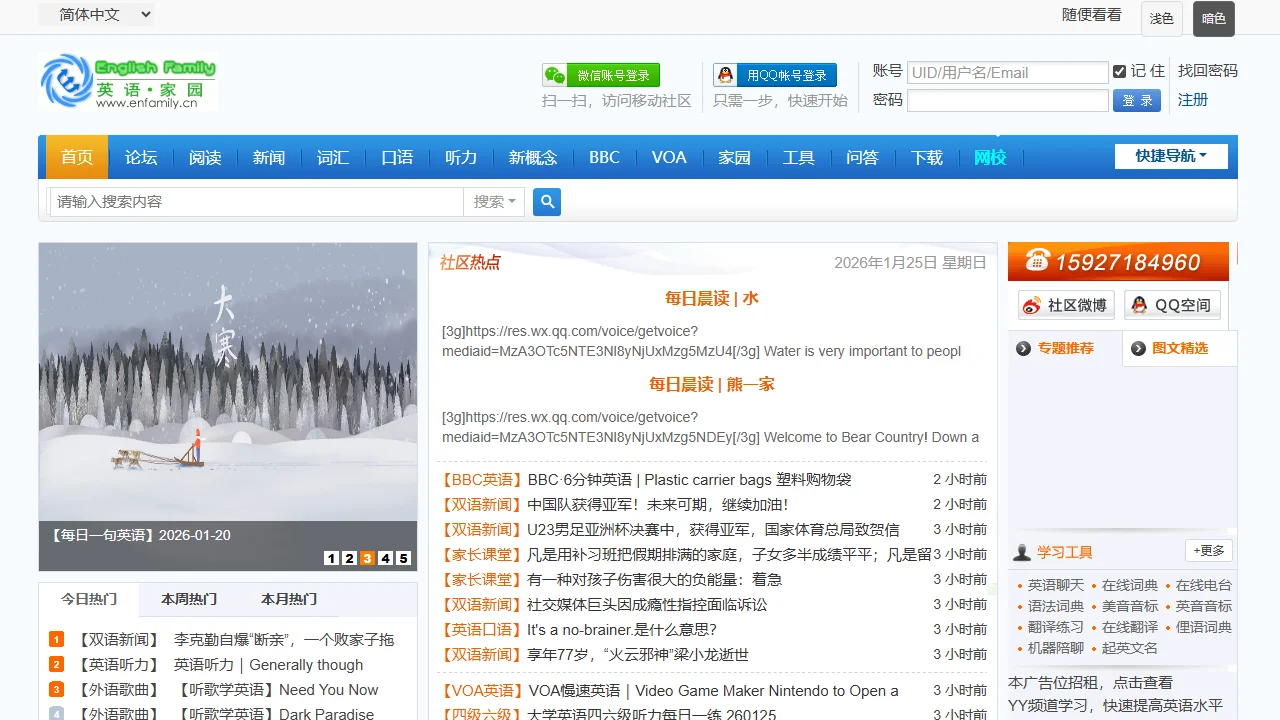Open the 简体中文 language dropdown

(96, 15)
